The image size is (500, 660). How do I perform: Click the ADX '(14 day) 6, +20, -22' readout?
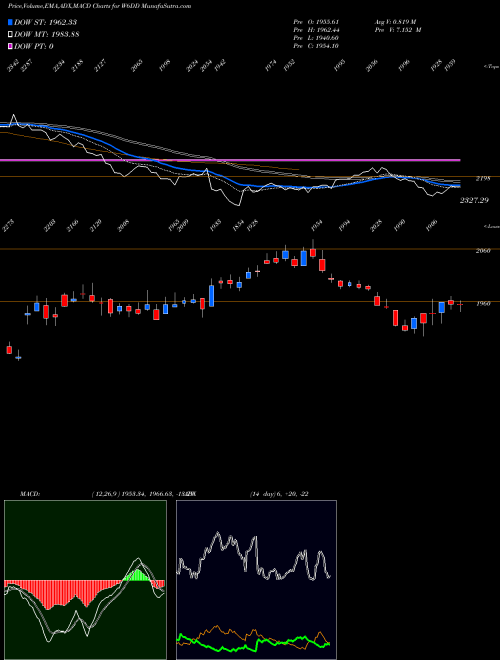(x=279, y=494)
